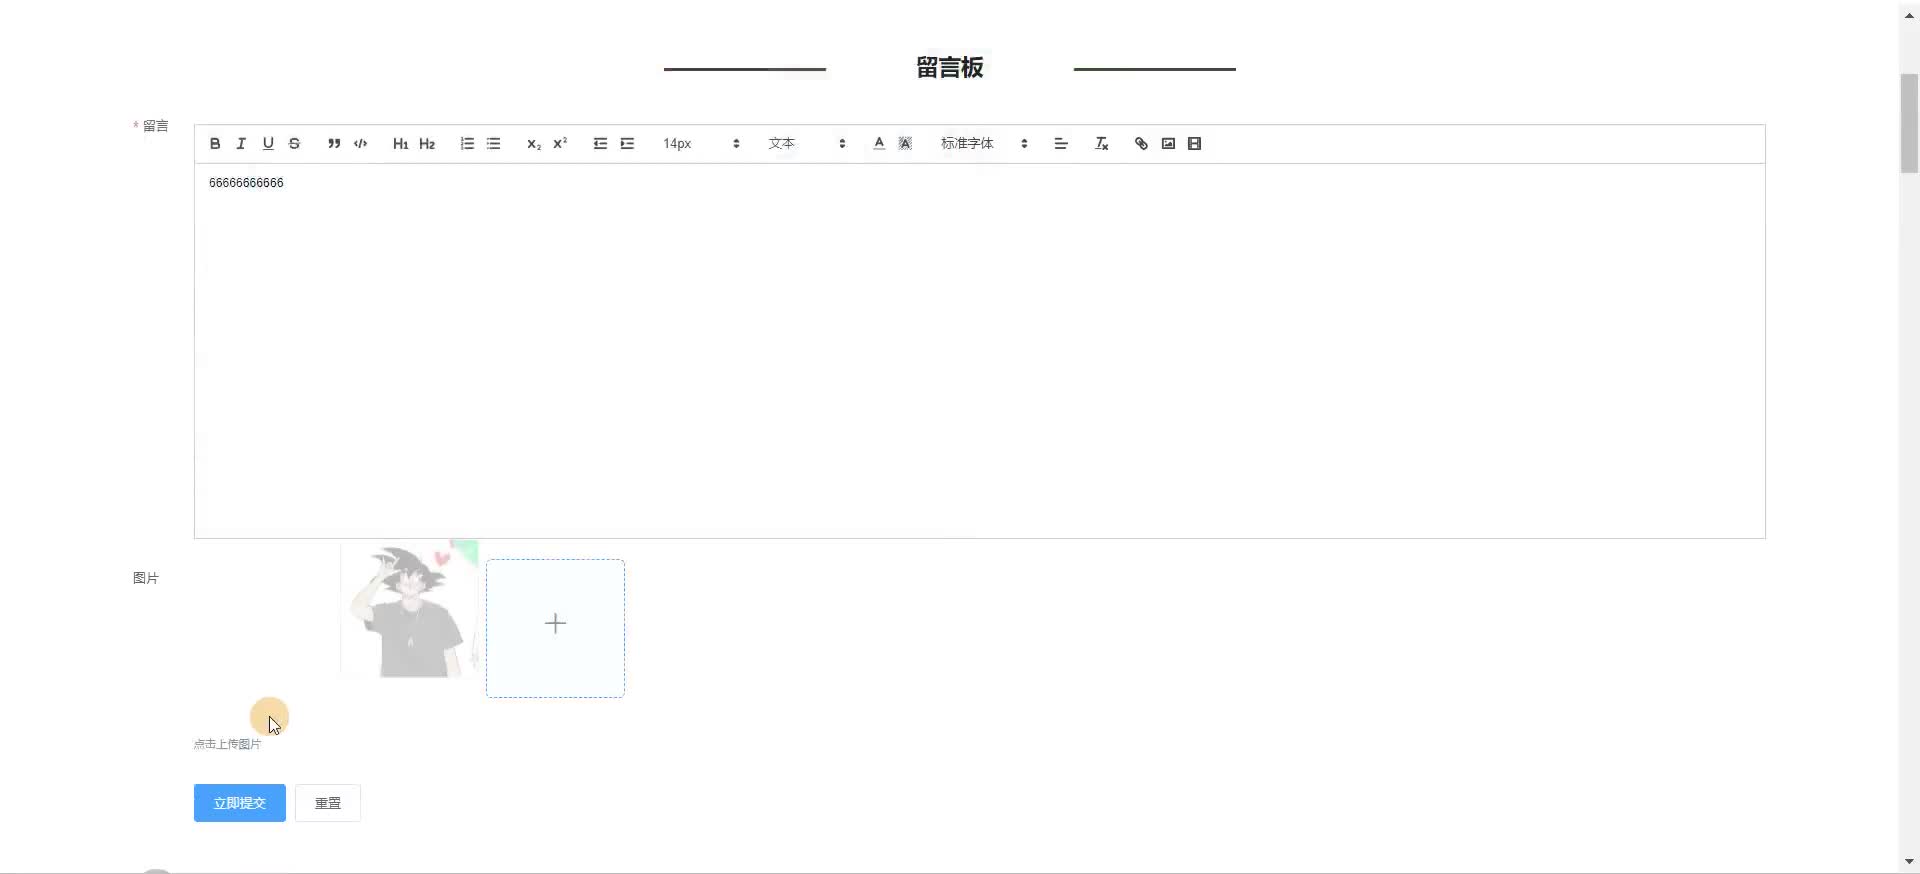Toggle bold formatting in editor toolbar
The height and width of the screenshot is (874, 1920).
(x=215, y=144)
